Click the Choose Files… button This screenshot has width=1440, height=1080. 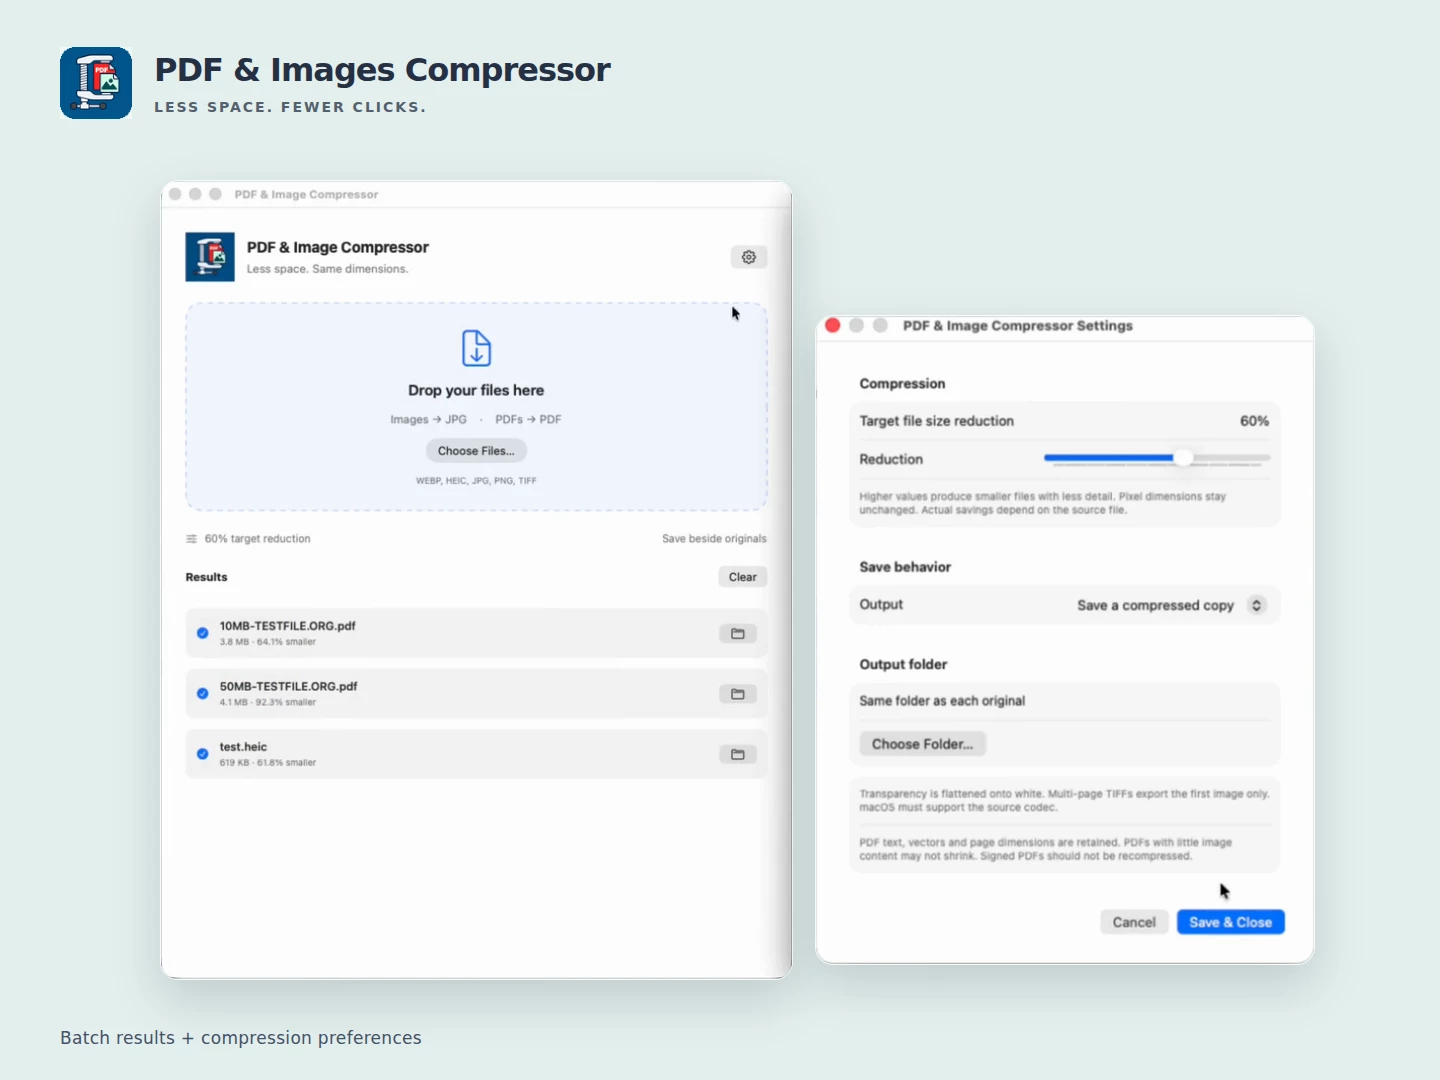[476, 451]
